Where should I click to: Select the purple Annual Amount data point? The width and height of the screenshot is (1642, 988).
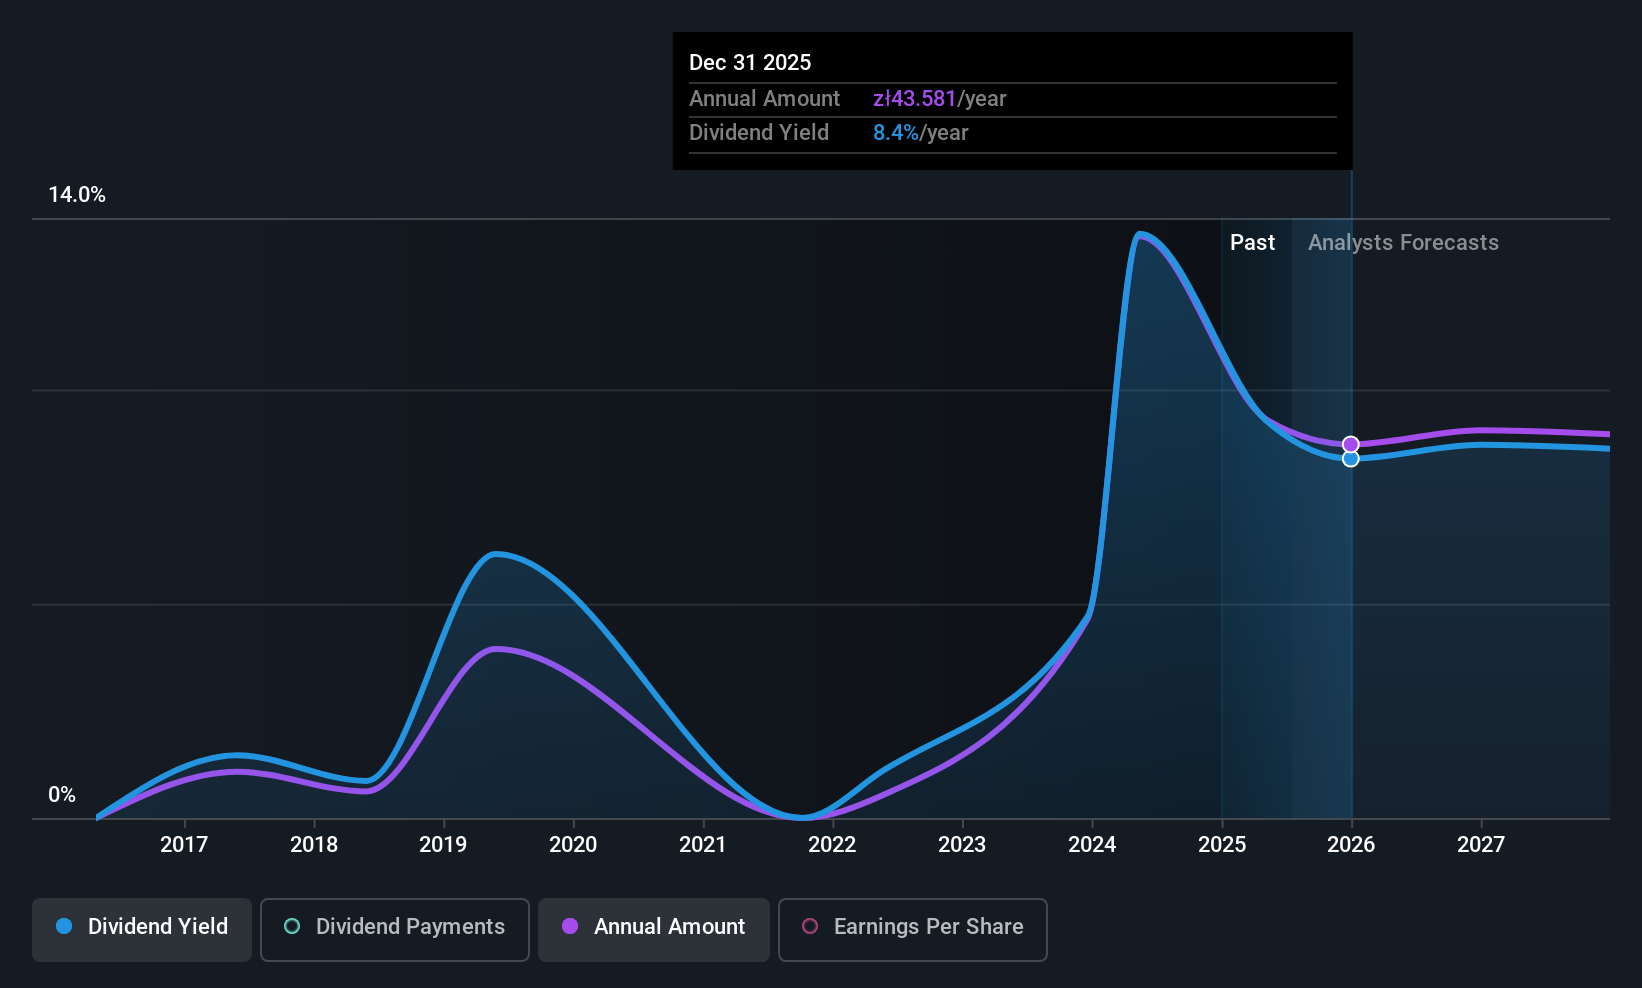tap(1351, 444)
